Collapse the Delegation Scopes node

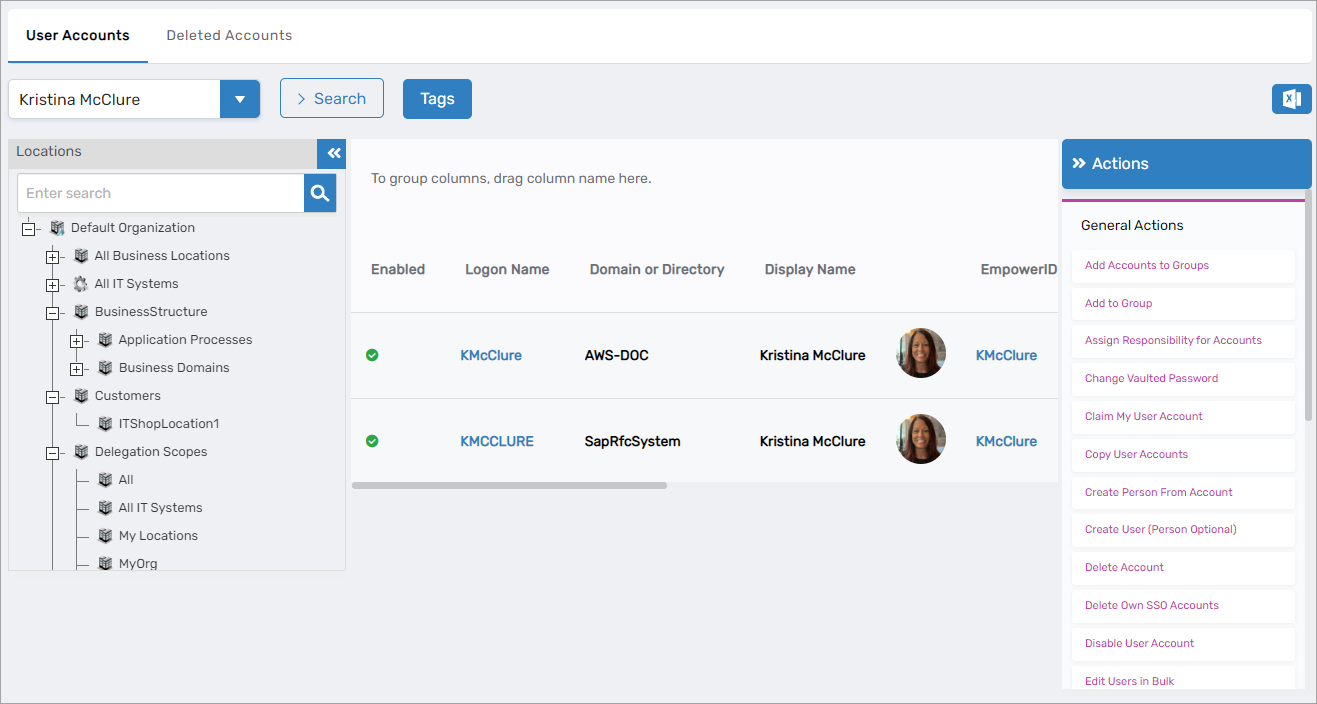53,452
